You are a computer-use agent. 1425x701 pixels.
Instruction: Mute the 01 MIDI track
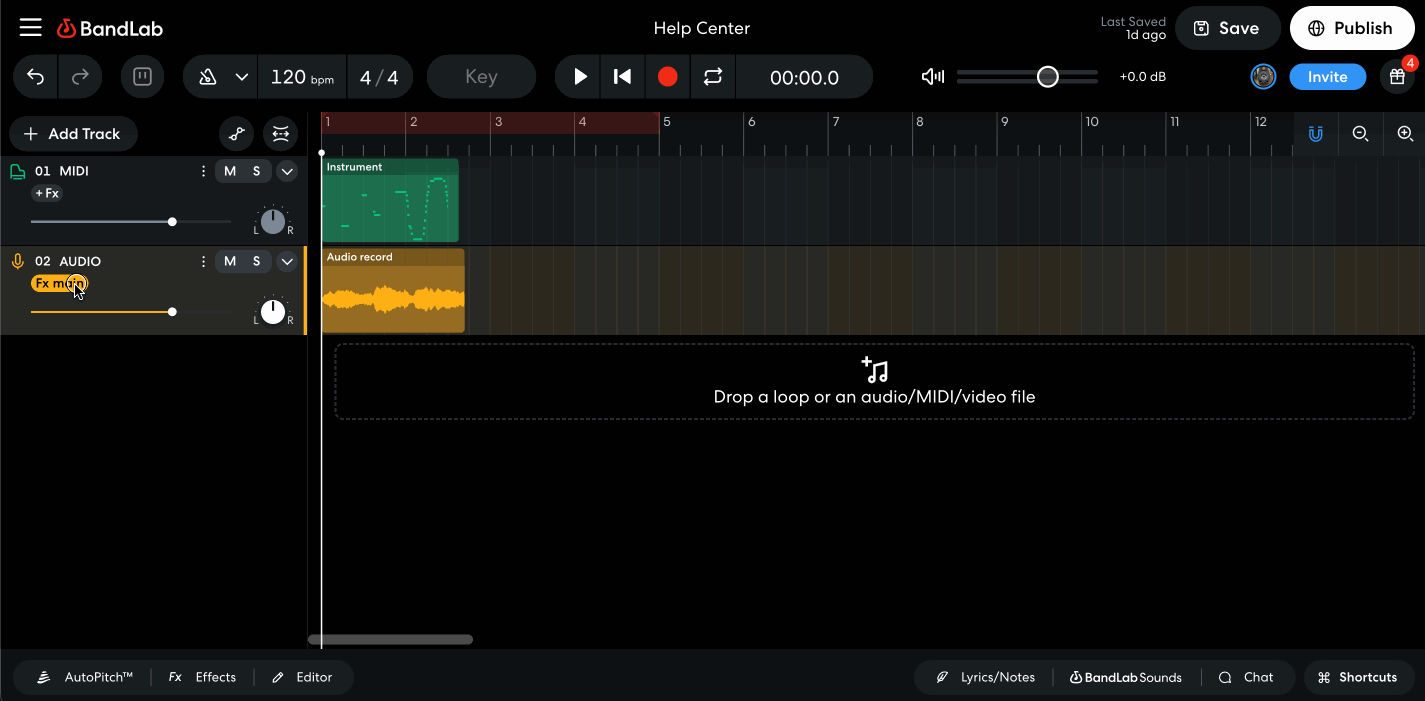(x=230, y=171)
